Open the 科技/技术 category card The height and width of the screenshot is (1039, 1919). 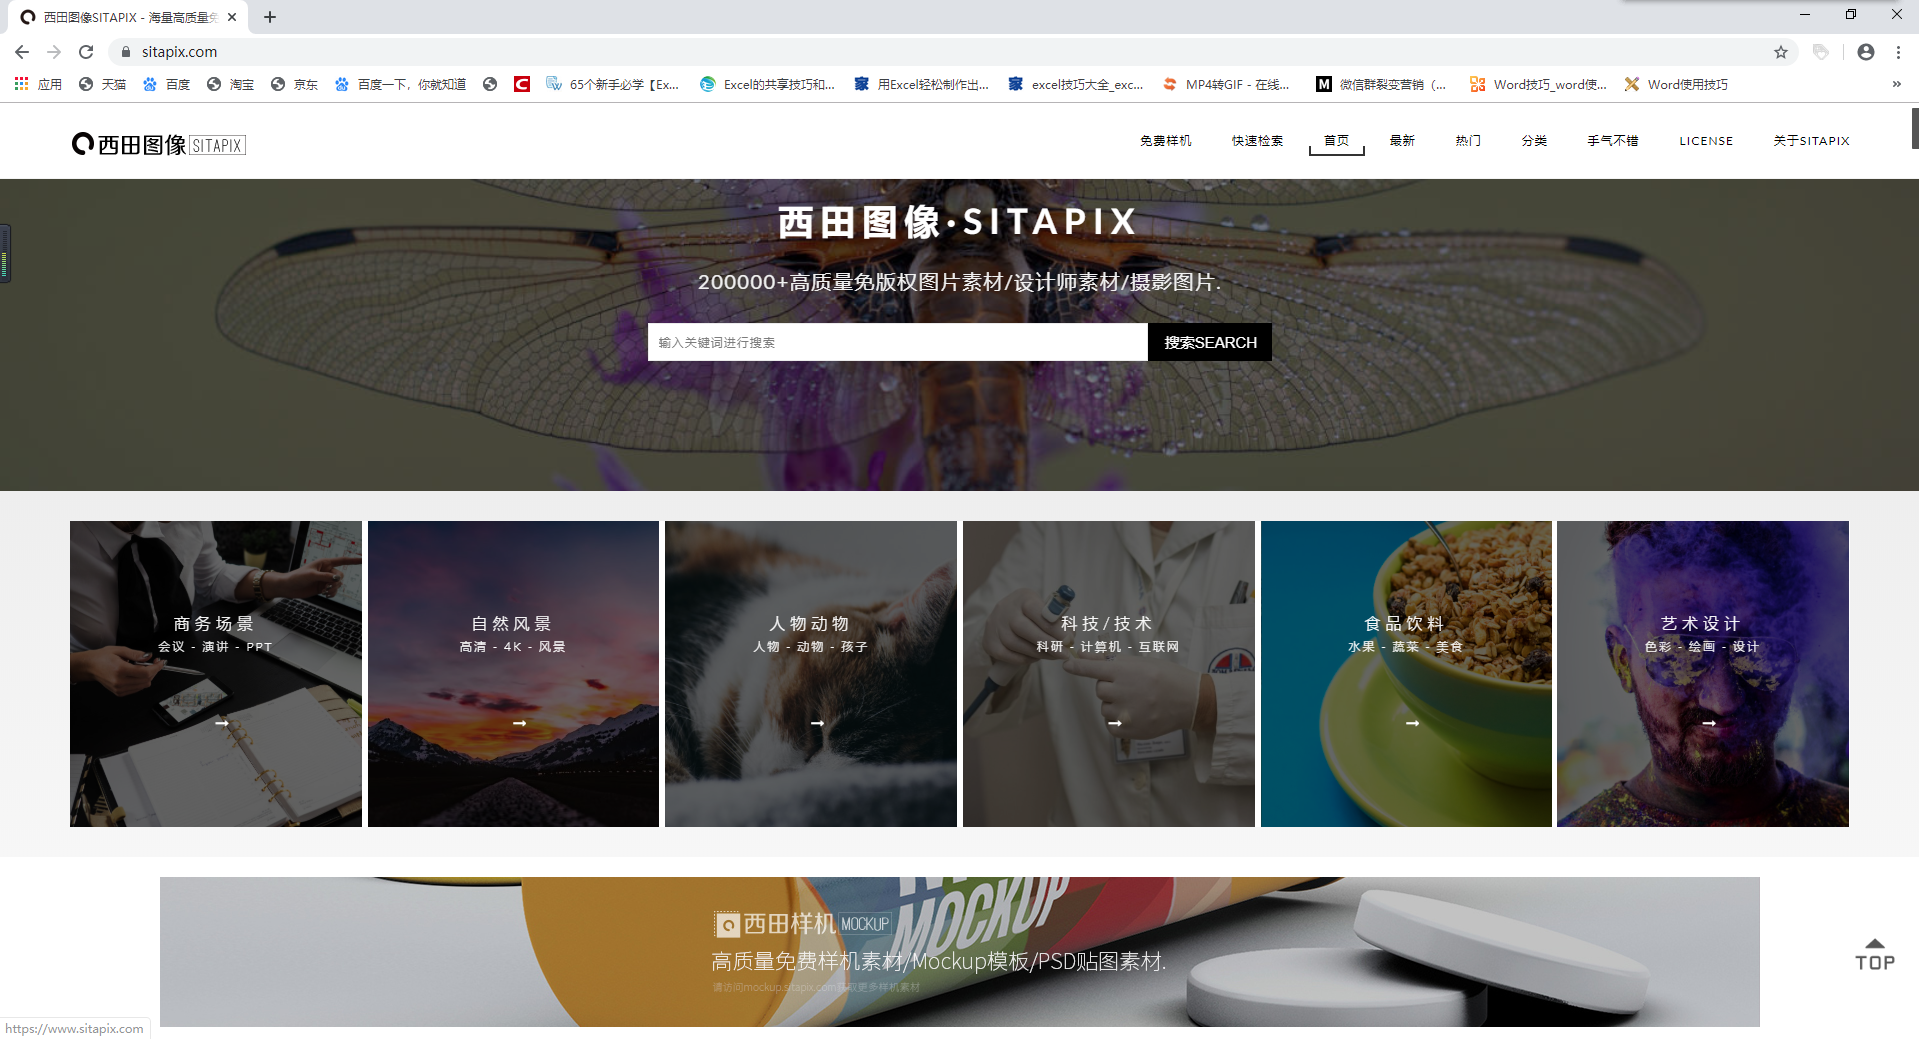pyautogui.click(x=1109, y=674)
